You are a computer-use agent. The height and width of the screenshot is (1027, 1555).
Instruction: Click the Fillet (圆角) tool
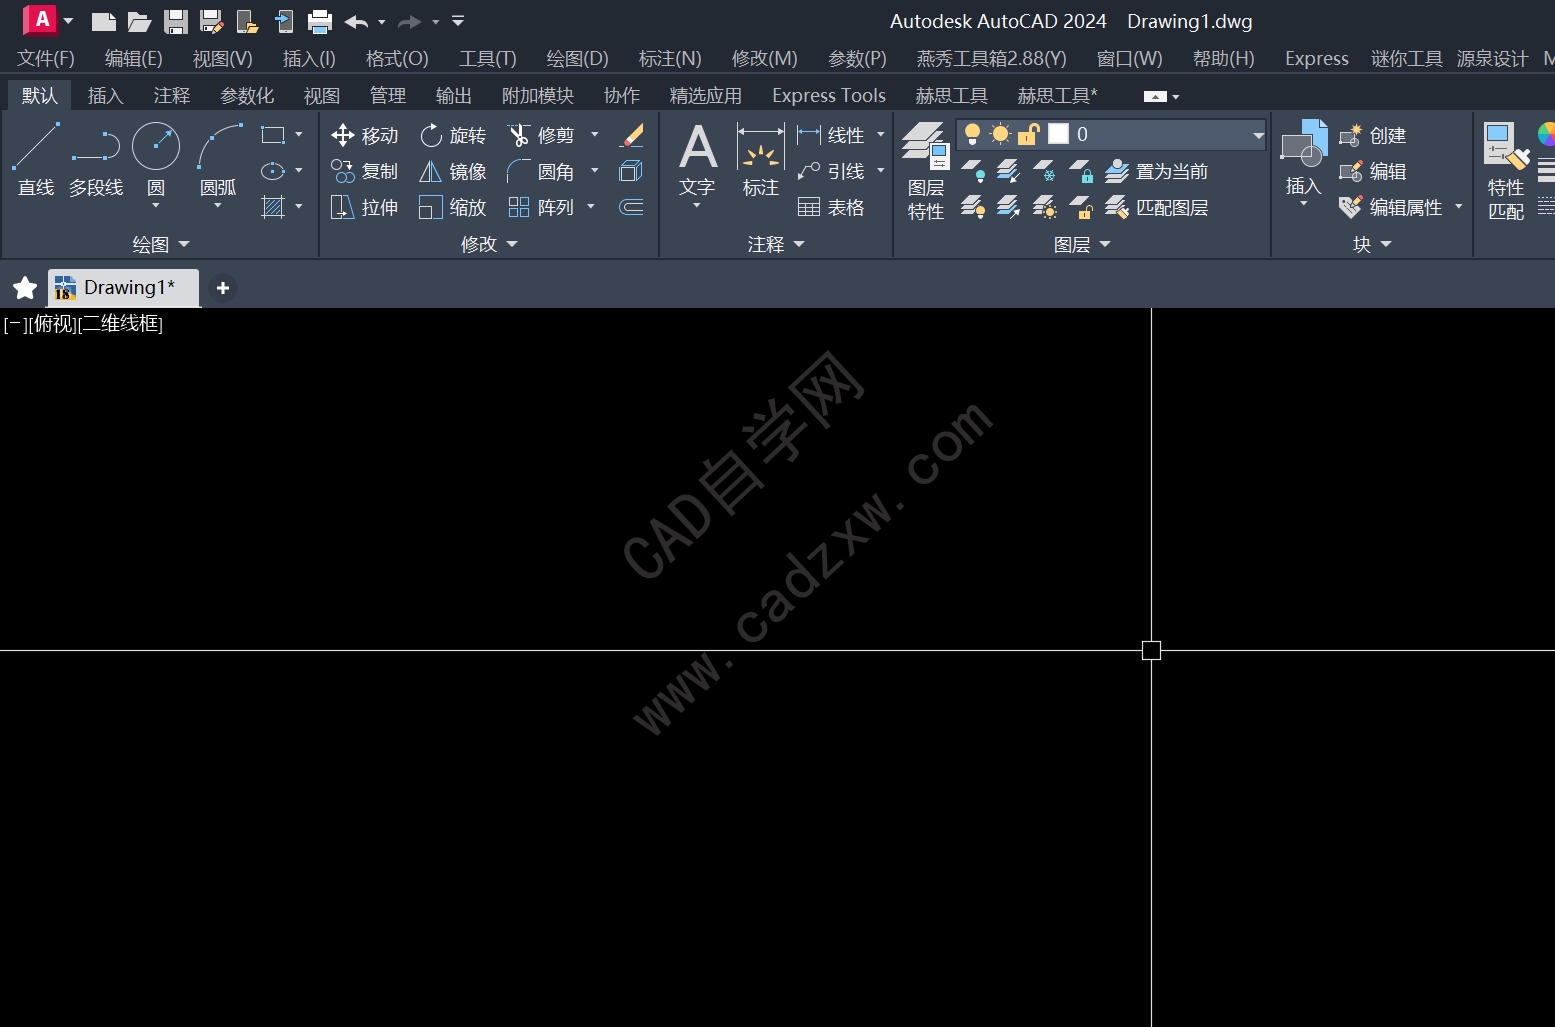[541, 171]
